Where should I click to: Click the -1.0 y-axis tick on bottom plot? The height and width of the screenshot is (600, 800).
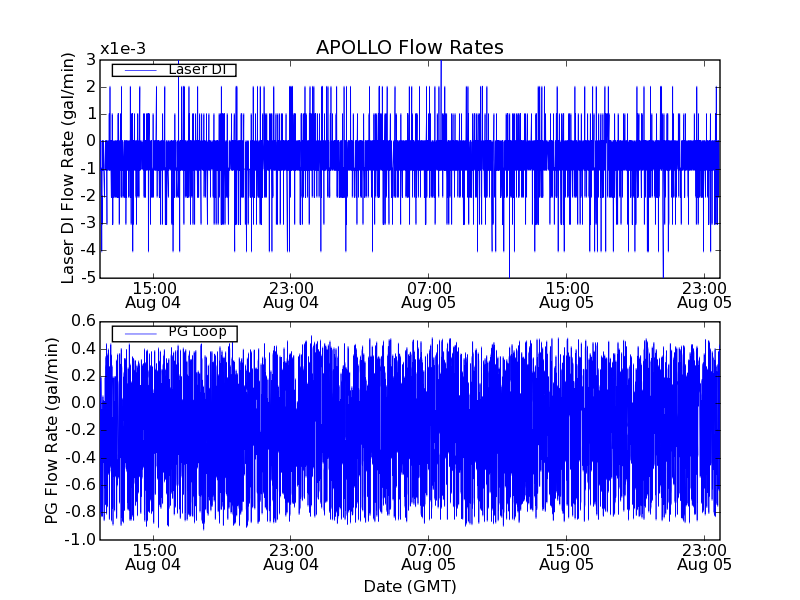tap(81, 539)
